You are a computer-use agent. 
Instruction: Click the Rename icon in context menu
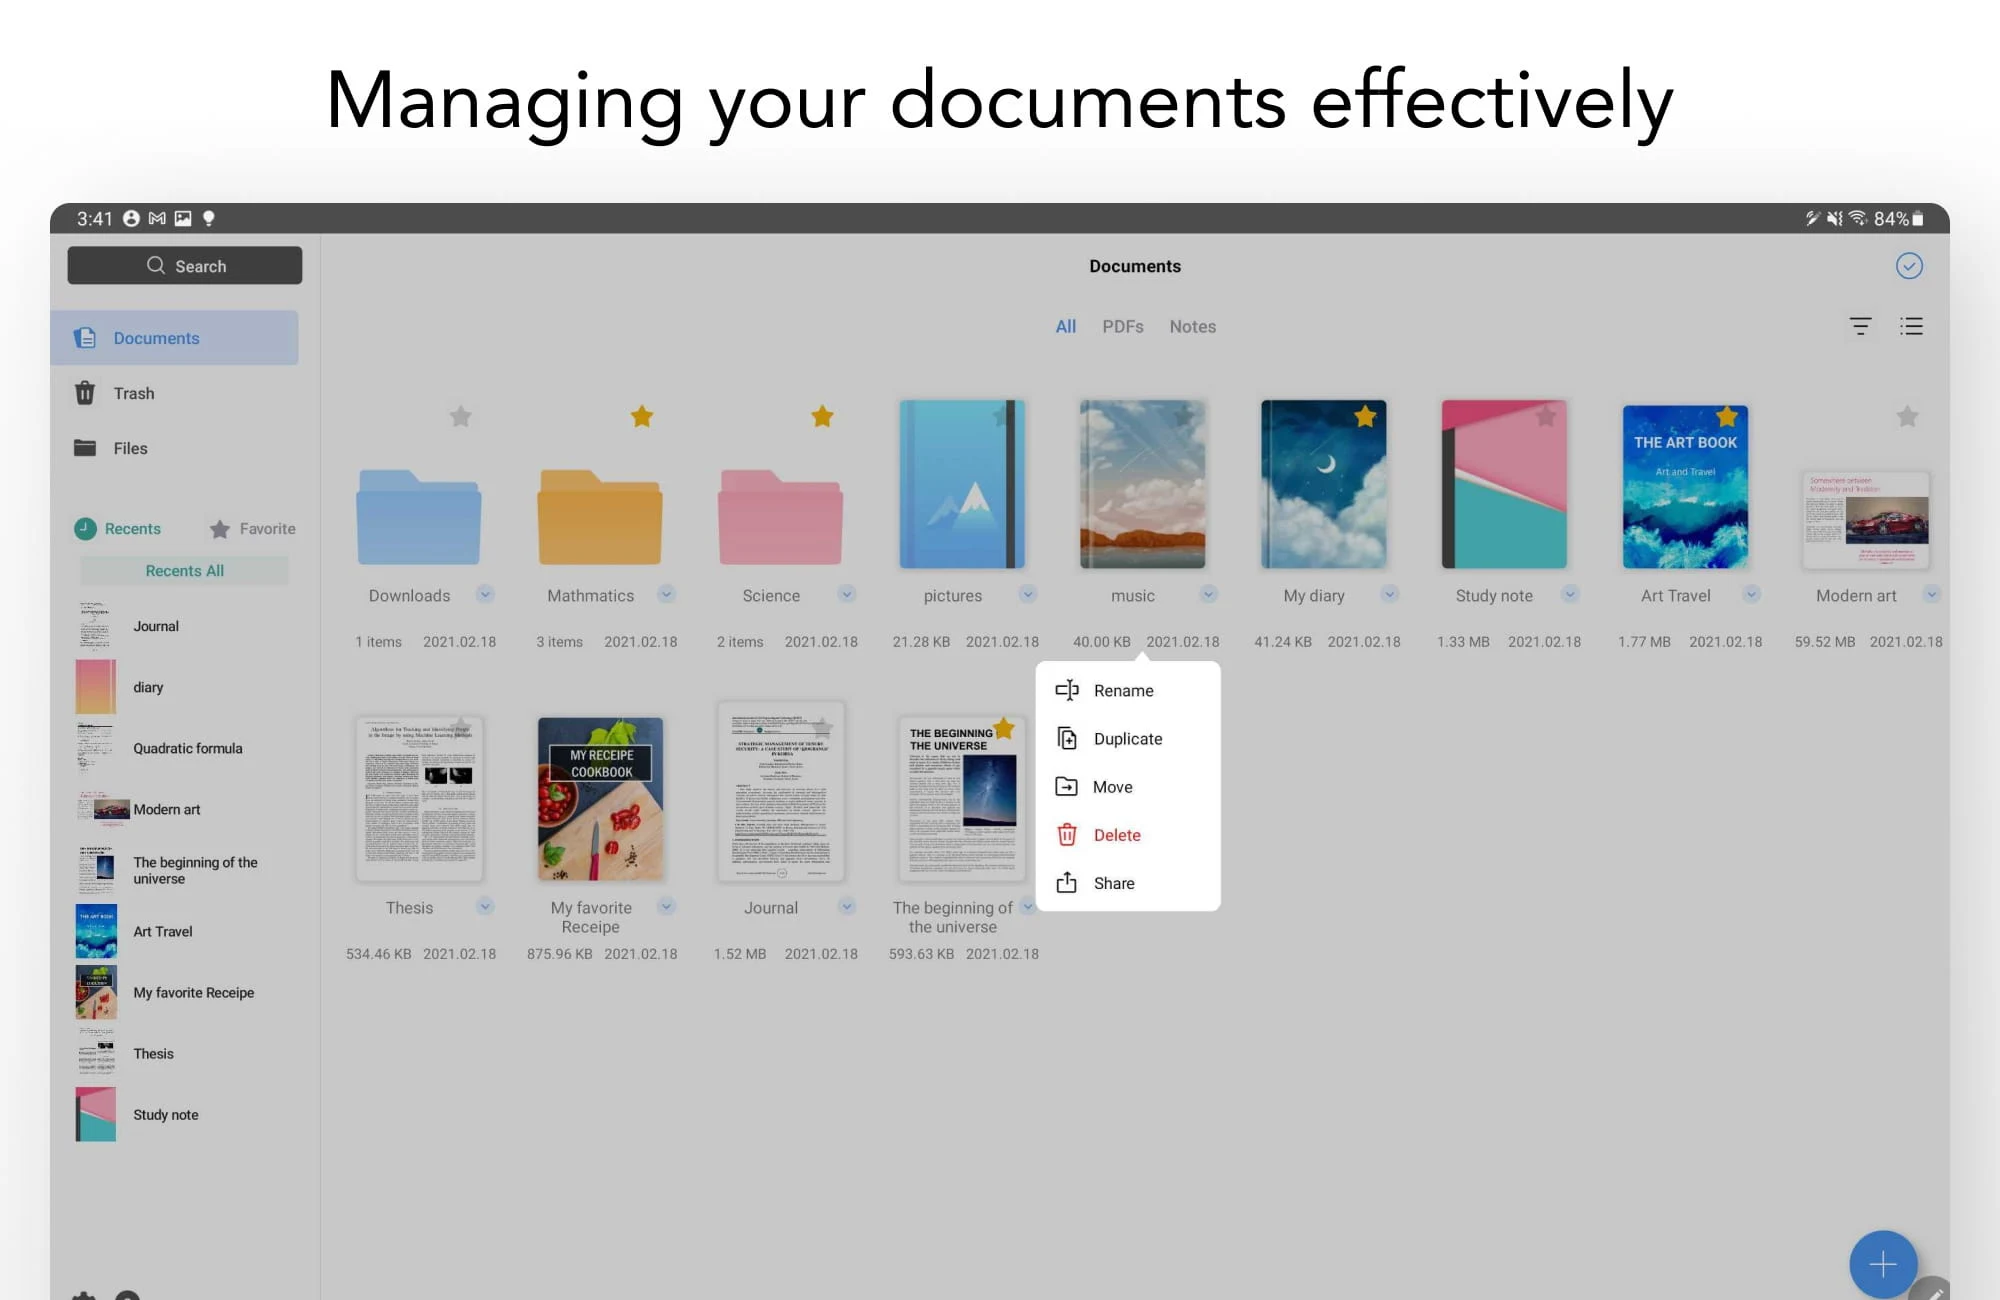pos(1067,690)
